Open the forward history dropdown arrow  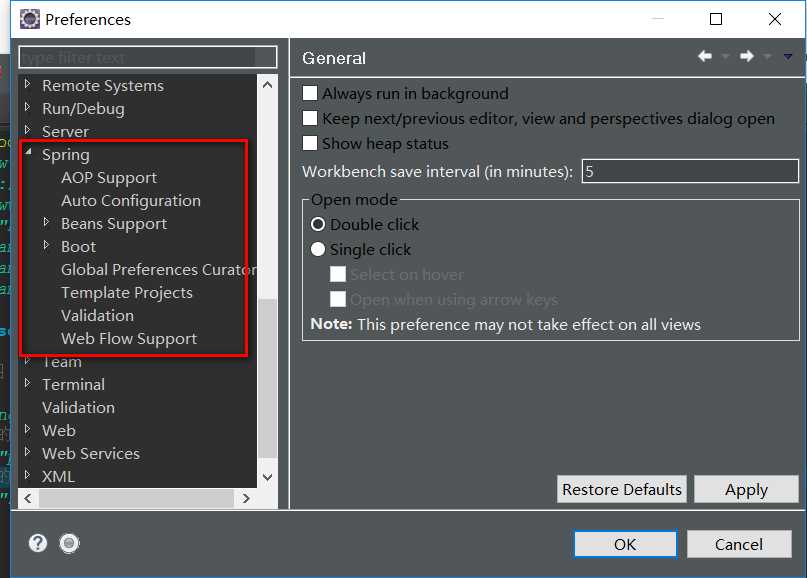pos(767,56)
